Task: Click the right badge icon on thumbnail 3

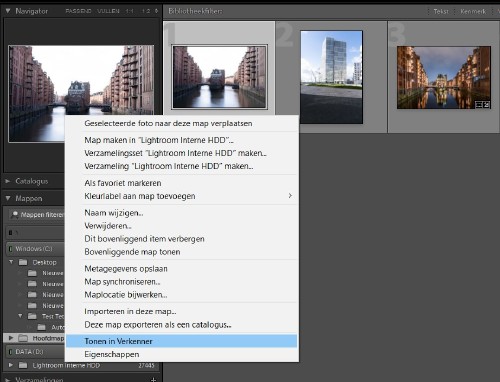Action: click(486, 105)
